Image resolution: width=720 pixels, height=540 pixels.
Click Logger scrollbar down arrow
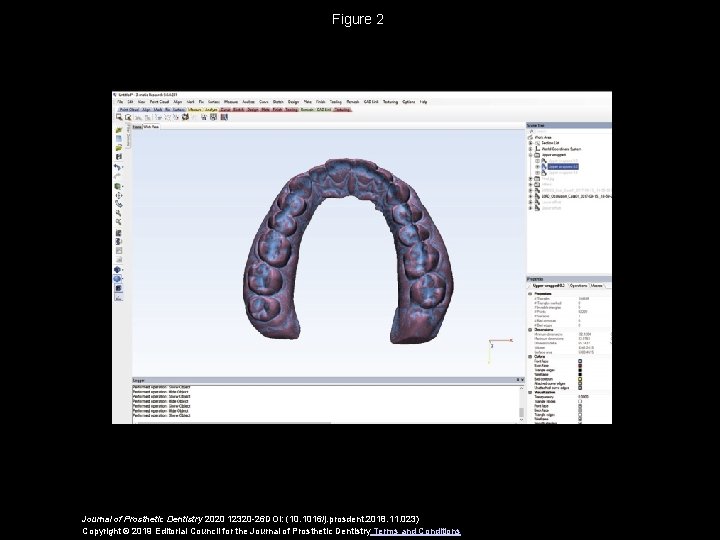521,419
